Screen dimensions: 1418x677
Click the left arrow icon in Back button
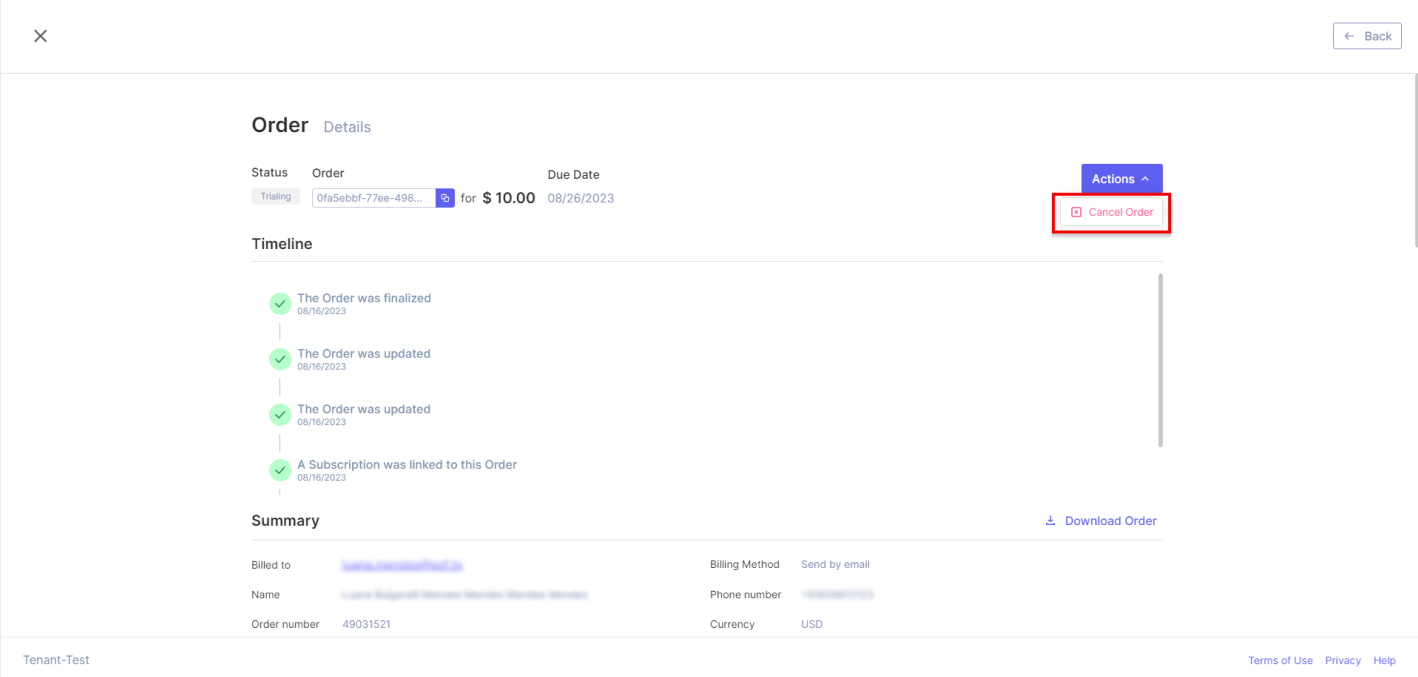1350,36
